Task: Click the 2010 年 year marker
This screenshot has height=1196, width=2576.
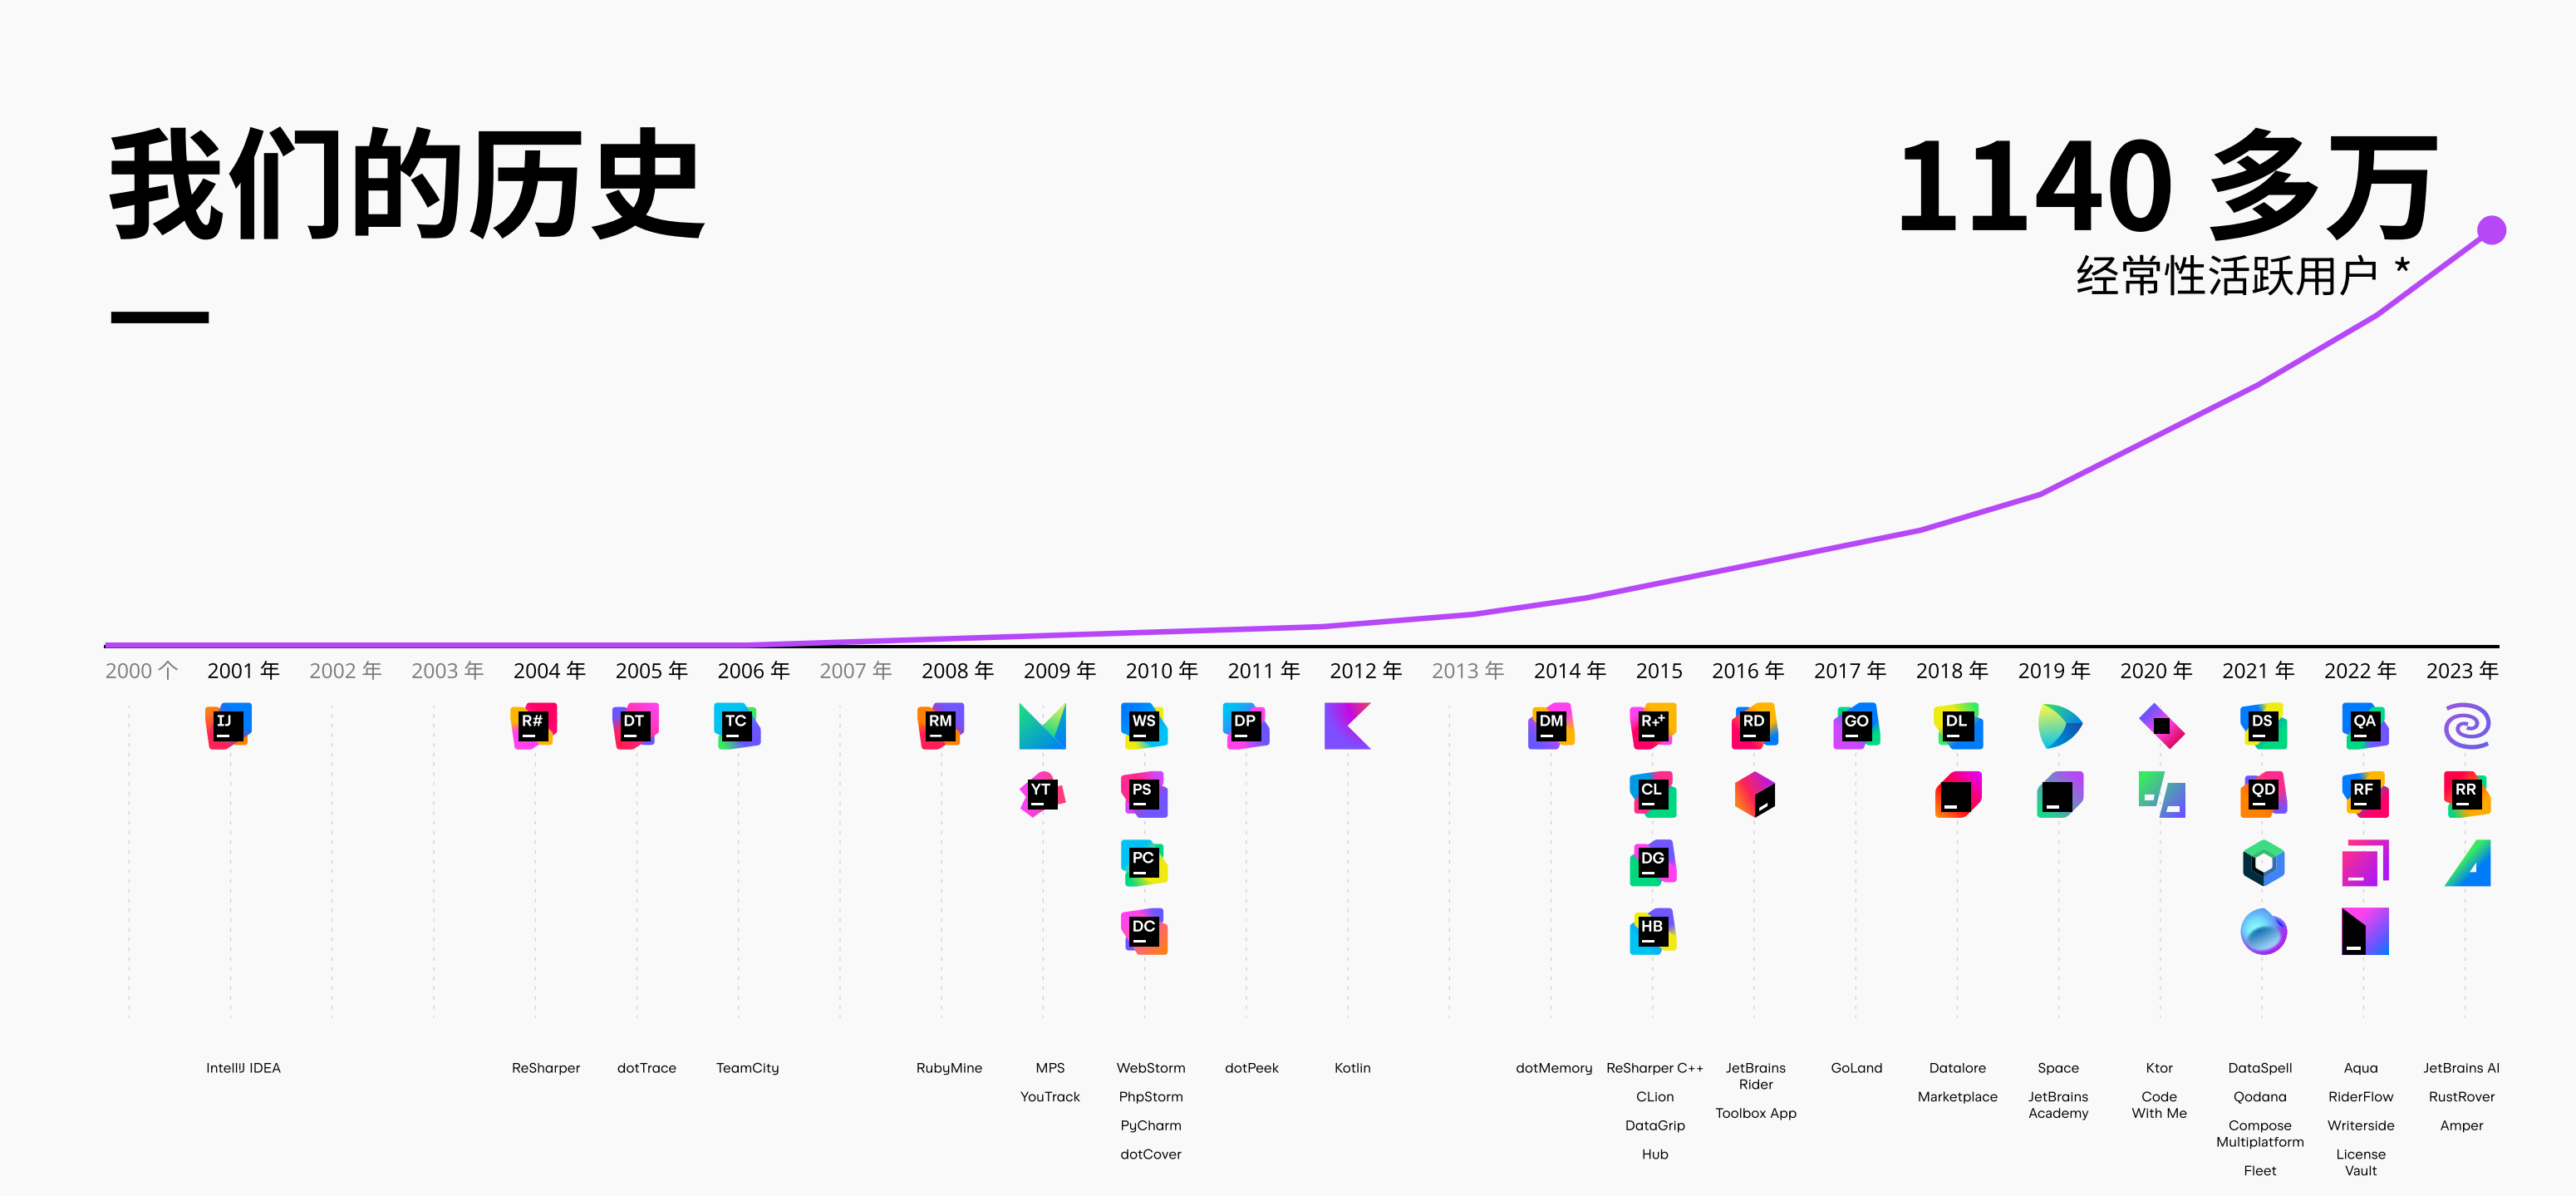Action: pyautogui.click(x=1161, y=671)
